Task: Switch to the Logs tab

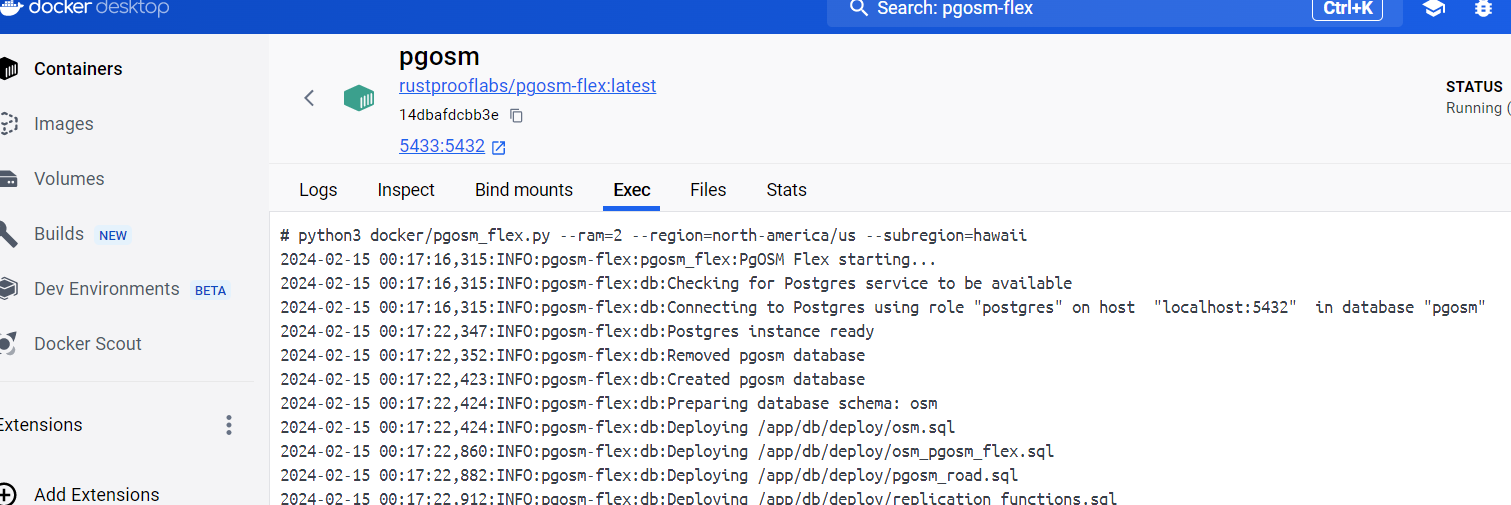Action: pos(318,190)
